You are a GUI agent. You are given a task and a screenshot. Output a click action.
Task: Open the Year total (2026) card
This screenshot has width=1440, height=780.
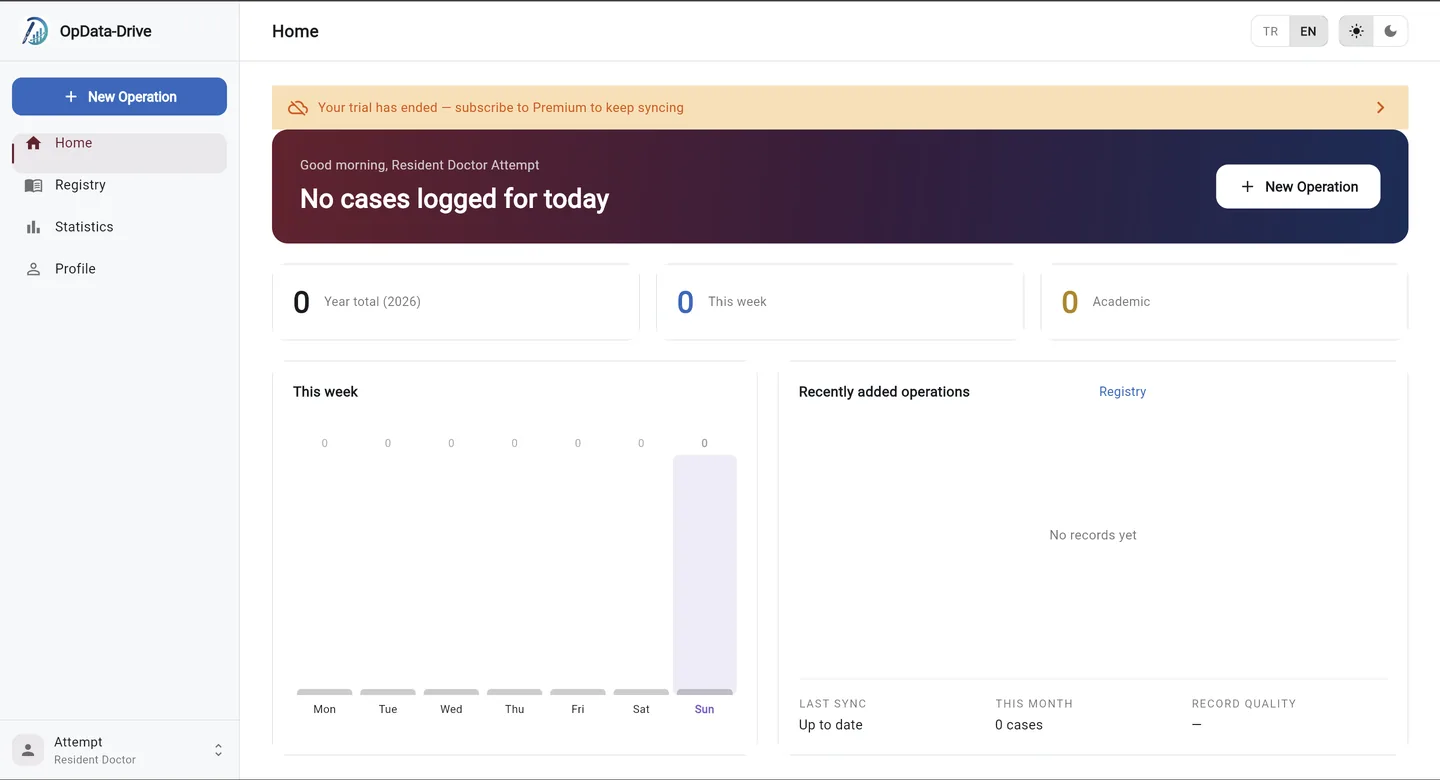(x=456, y=302)
